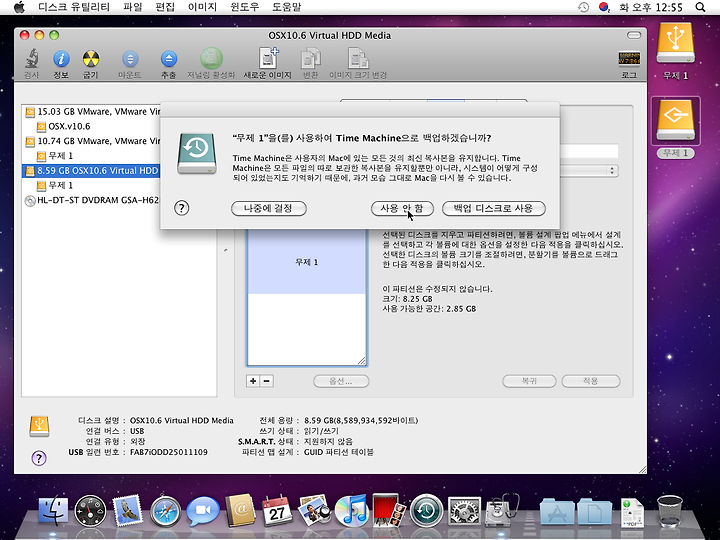Open the Apple menu

pyautogui.click(x=19, y=7)
